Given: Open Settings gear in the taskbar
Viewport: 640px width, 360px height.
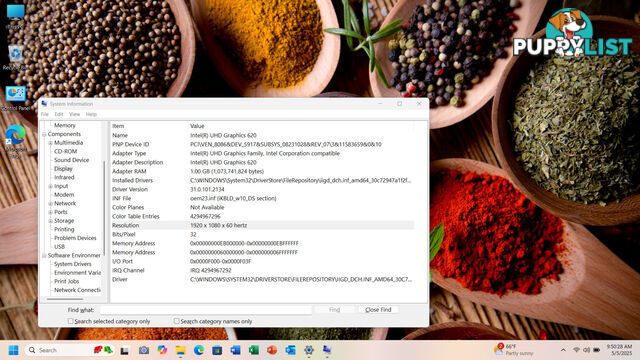Looking at the screenshot, I should click(309, 350).
